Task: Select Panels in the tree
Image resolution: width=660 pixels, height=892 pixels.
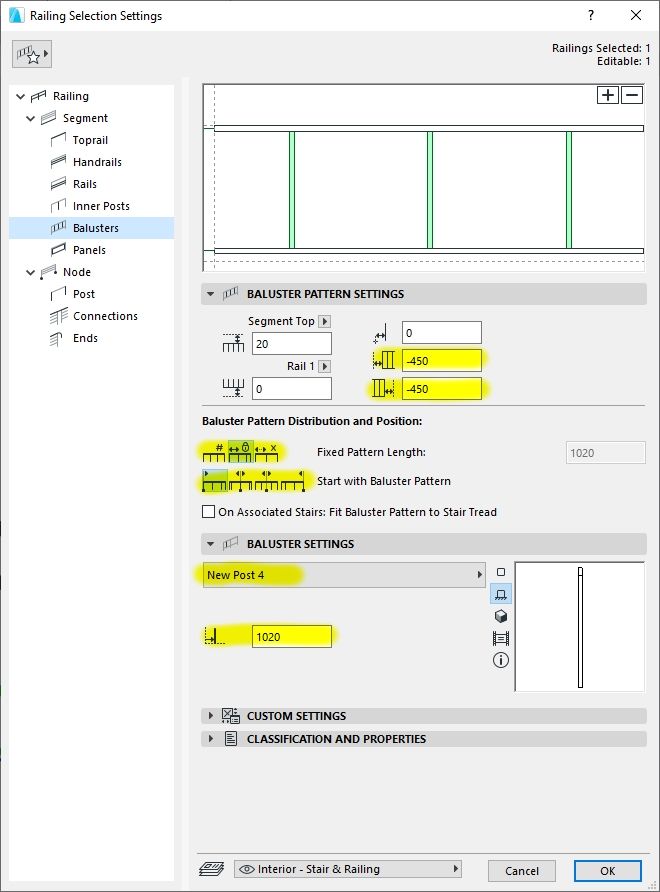Action: [x=89, y=250]
